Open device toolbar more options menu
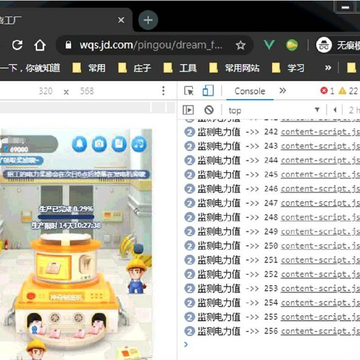 (163, 91)
